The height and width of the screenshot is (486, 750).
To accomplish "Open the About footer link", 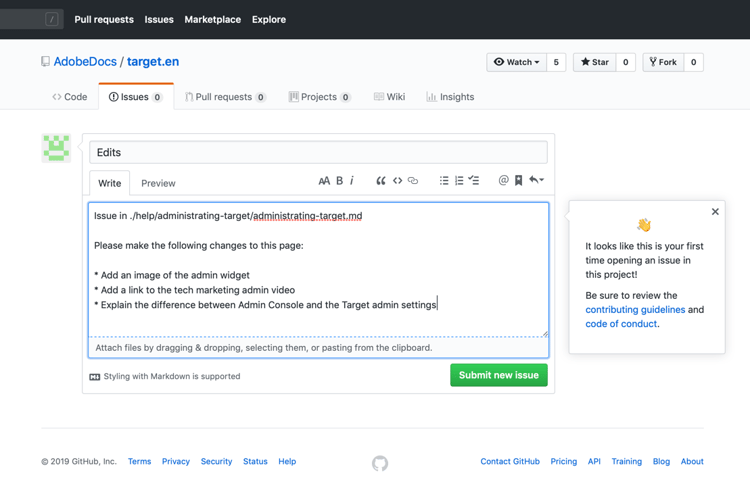I will tap(692, 462).
